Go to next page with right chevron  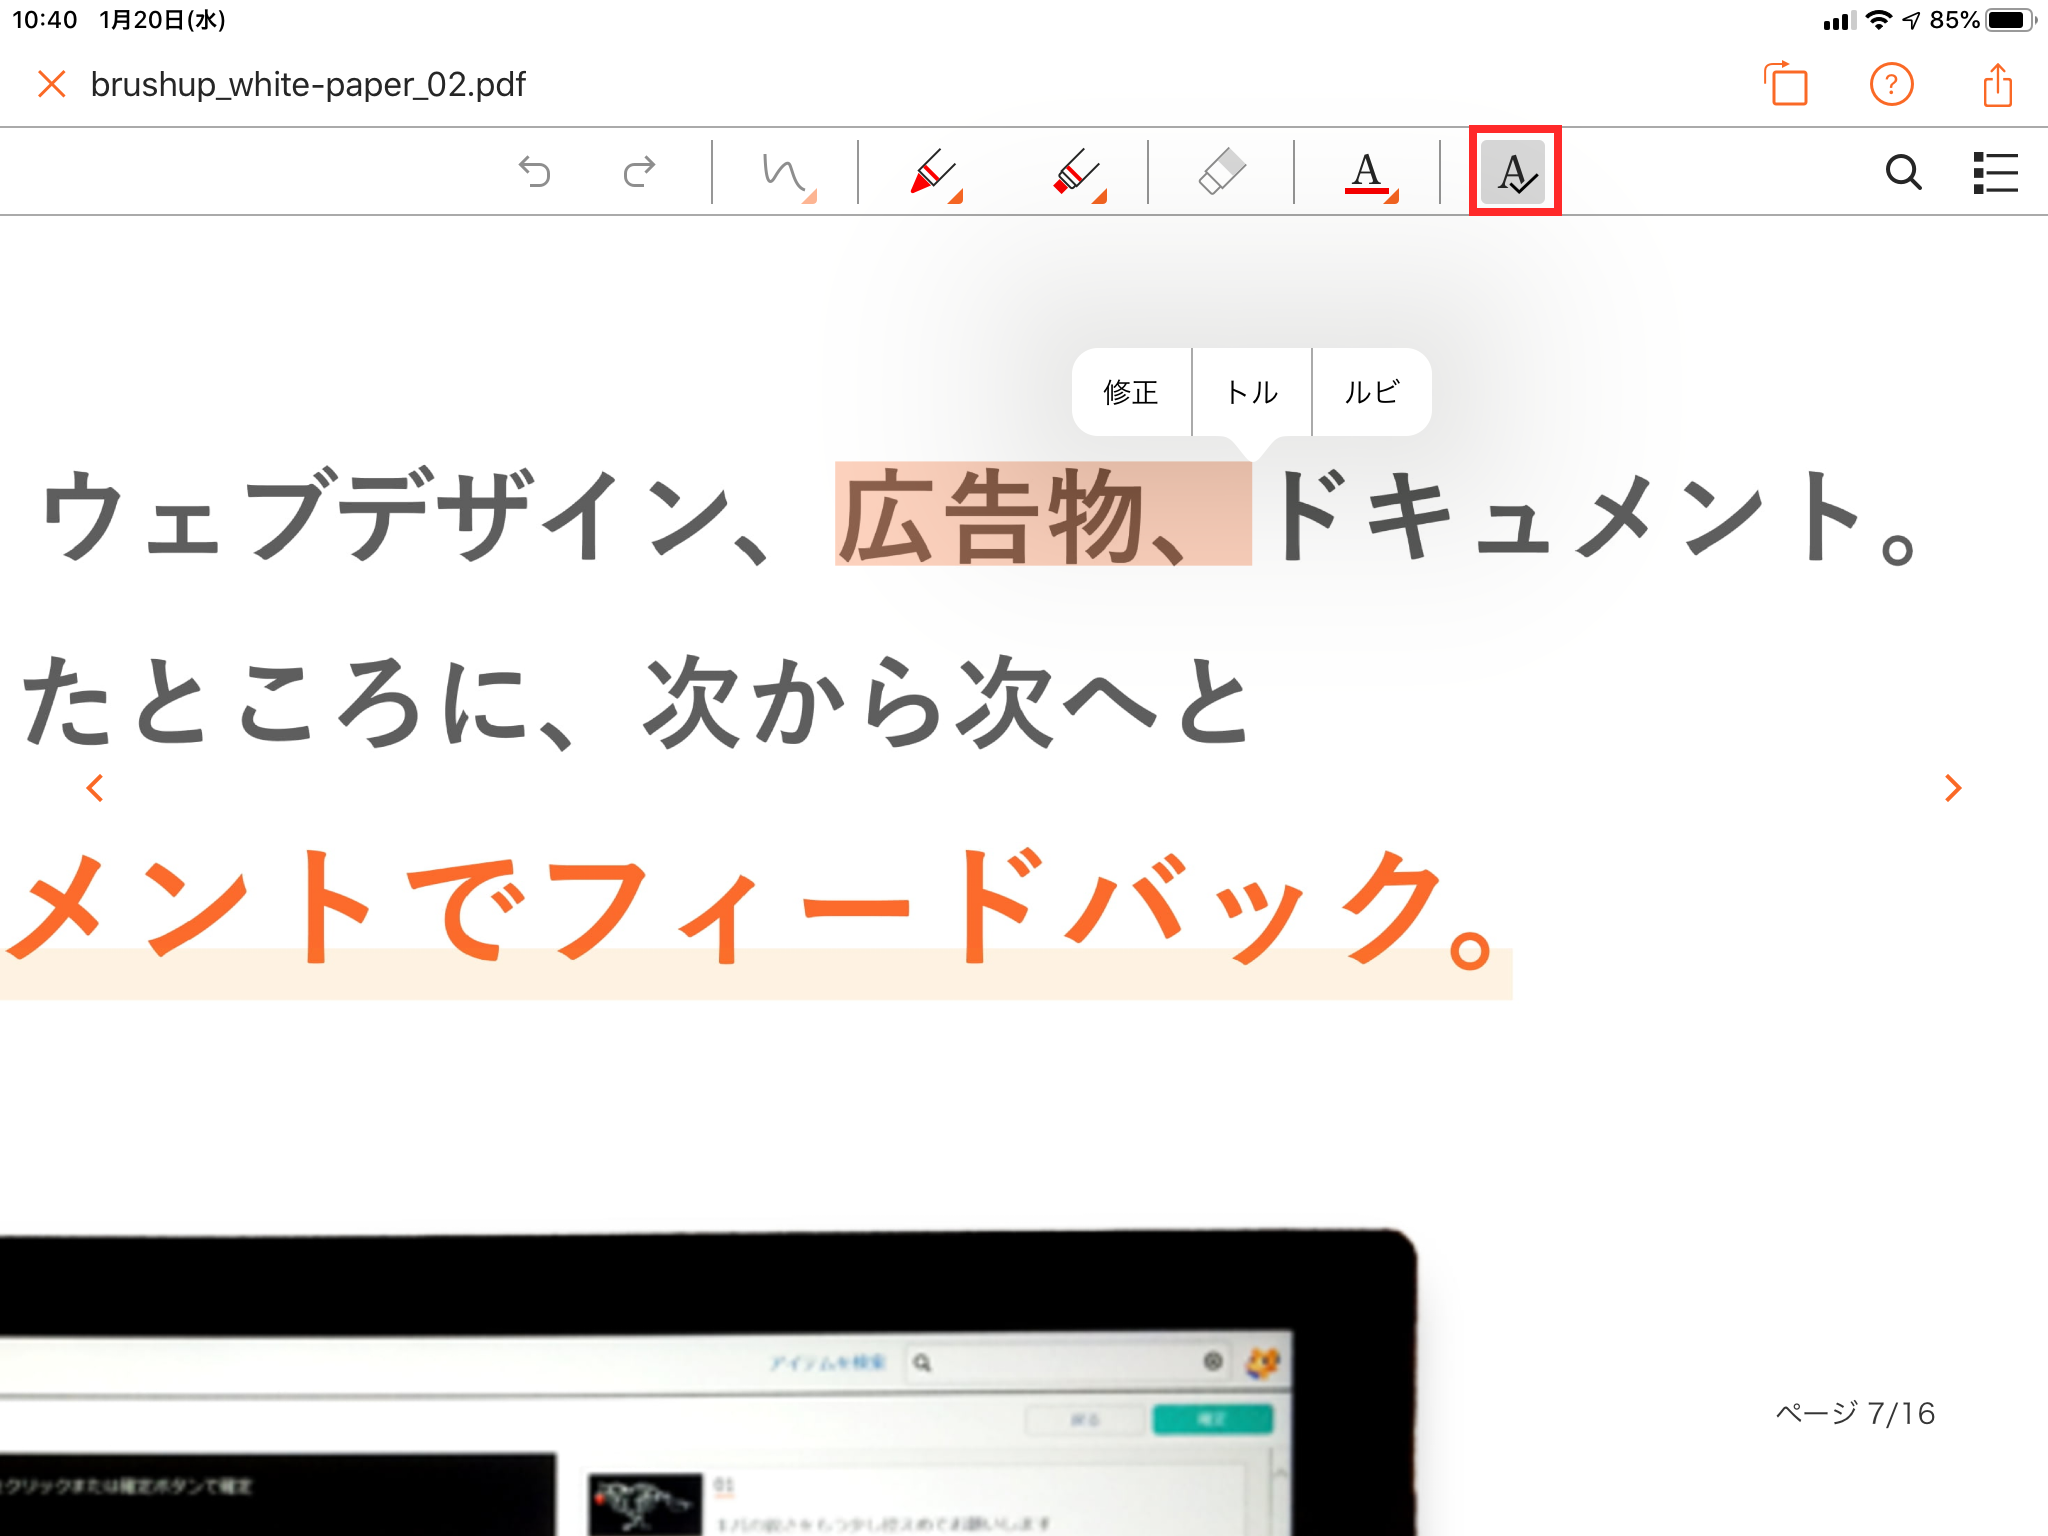(x=1952, y=788)
